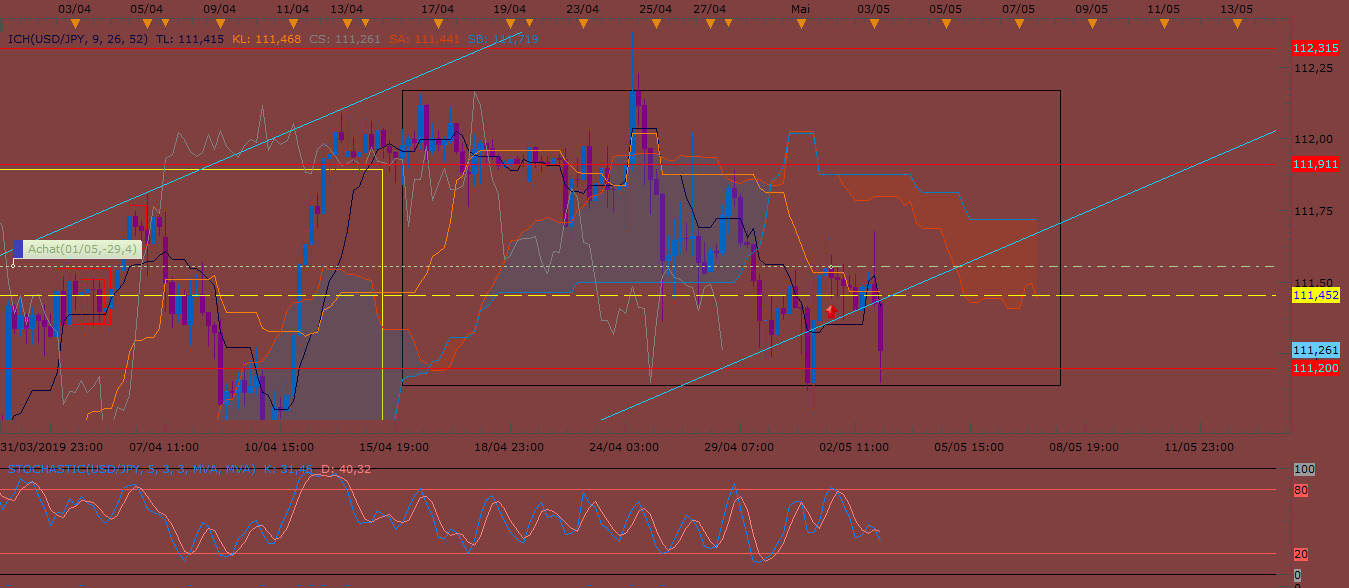Select the 111,200 red price level tag
The width and height of the screenshot is (1349, 588).
(x=1315, y=368)
